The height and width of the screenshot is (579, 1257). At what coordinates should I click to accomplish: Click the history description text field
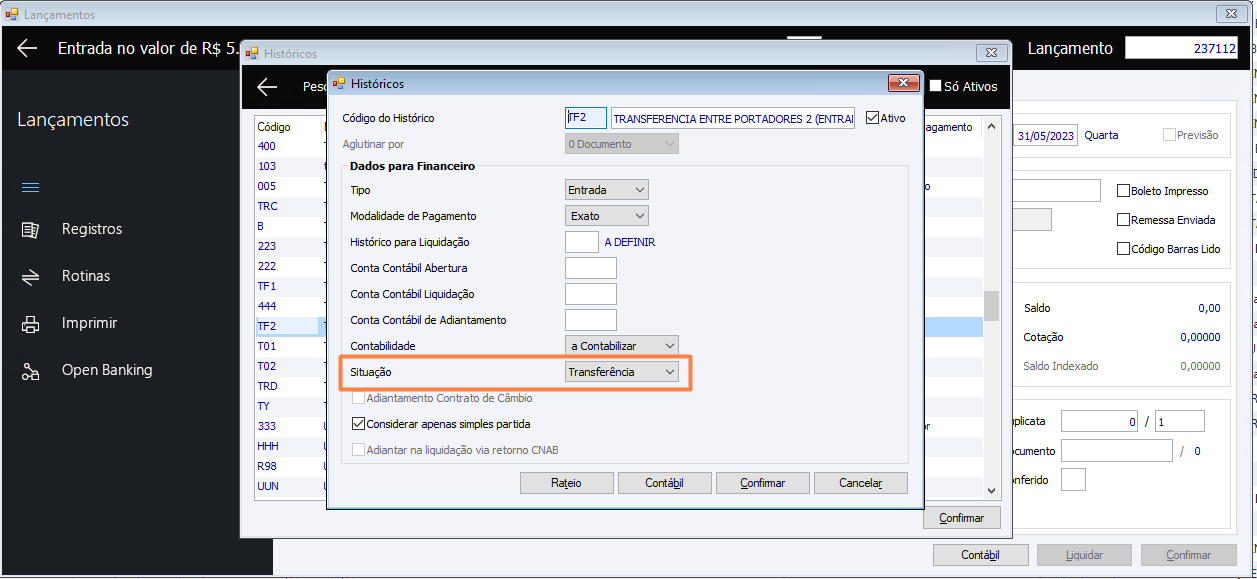[x=733, y=118]
